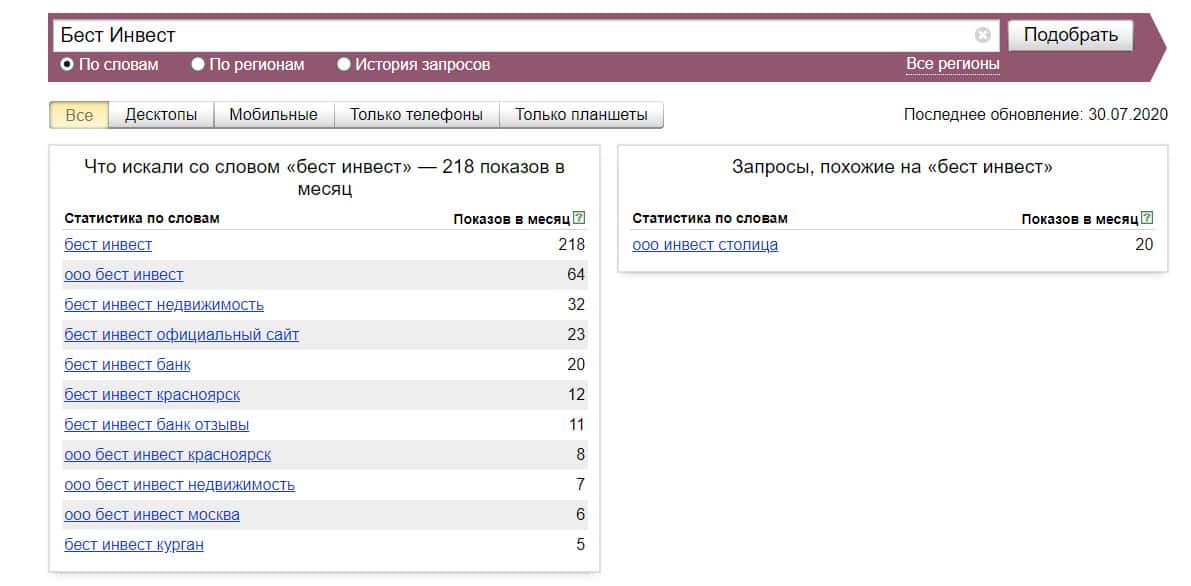This screenshot has height=586, width=1191.
Task: Switch to the "Только телефоны" tab
Action: coord(416,115)
